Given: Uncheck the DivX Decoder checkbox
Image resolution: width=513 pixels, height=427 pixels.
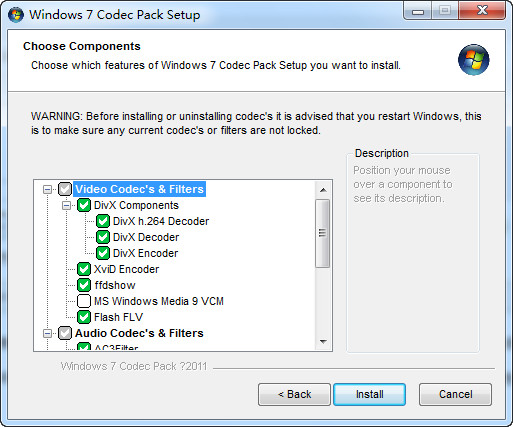Looking at the screenshot, I should [x=103, y=237].
